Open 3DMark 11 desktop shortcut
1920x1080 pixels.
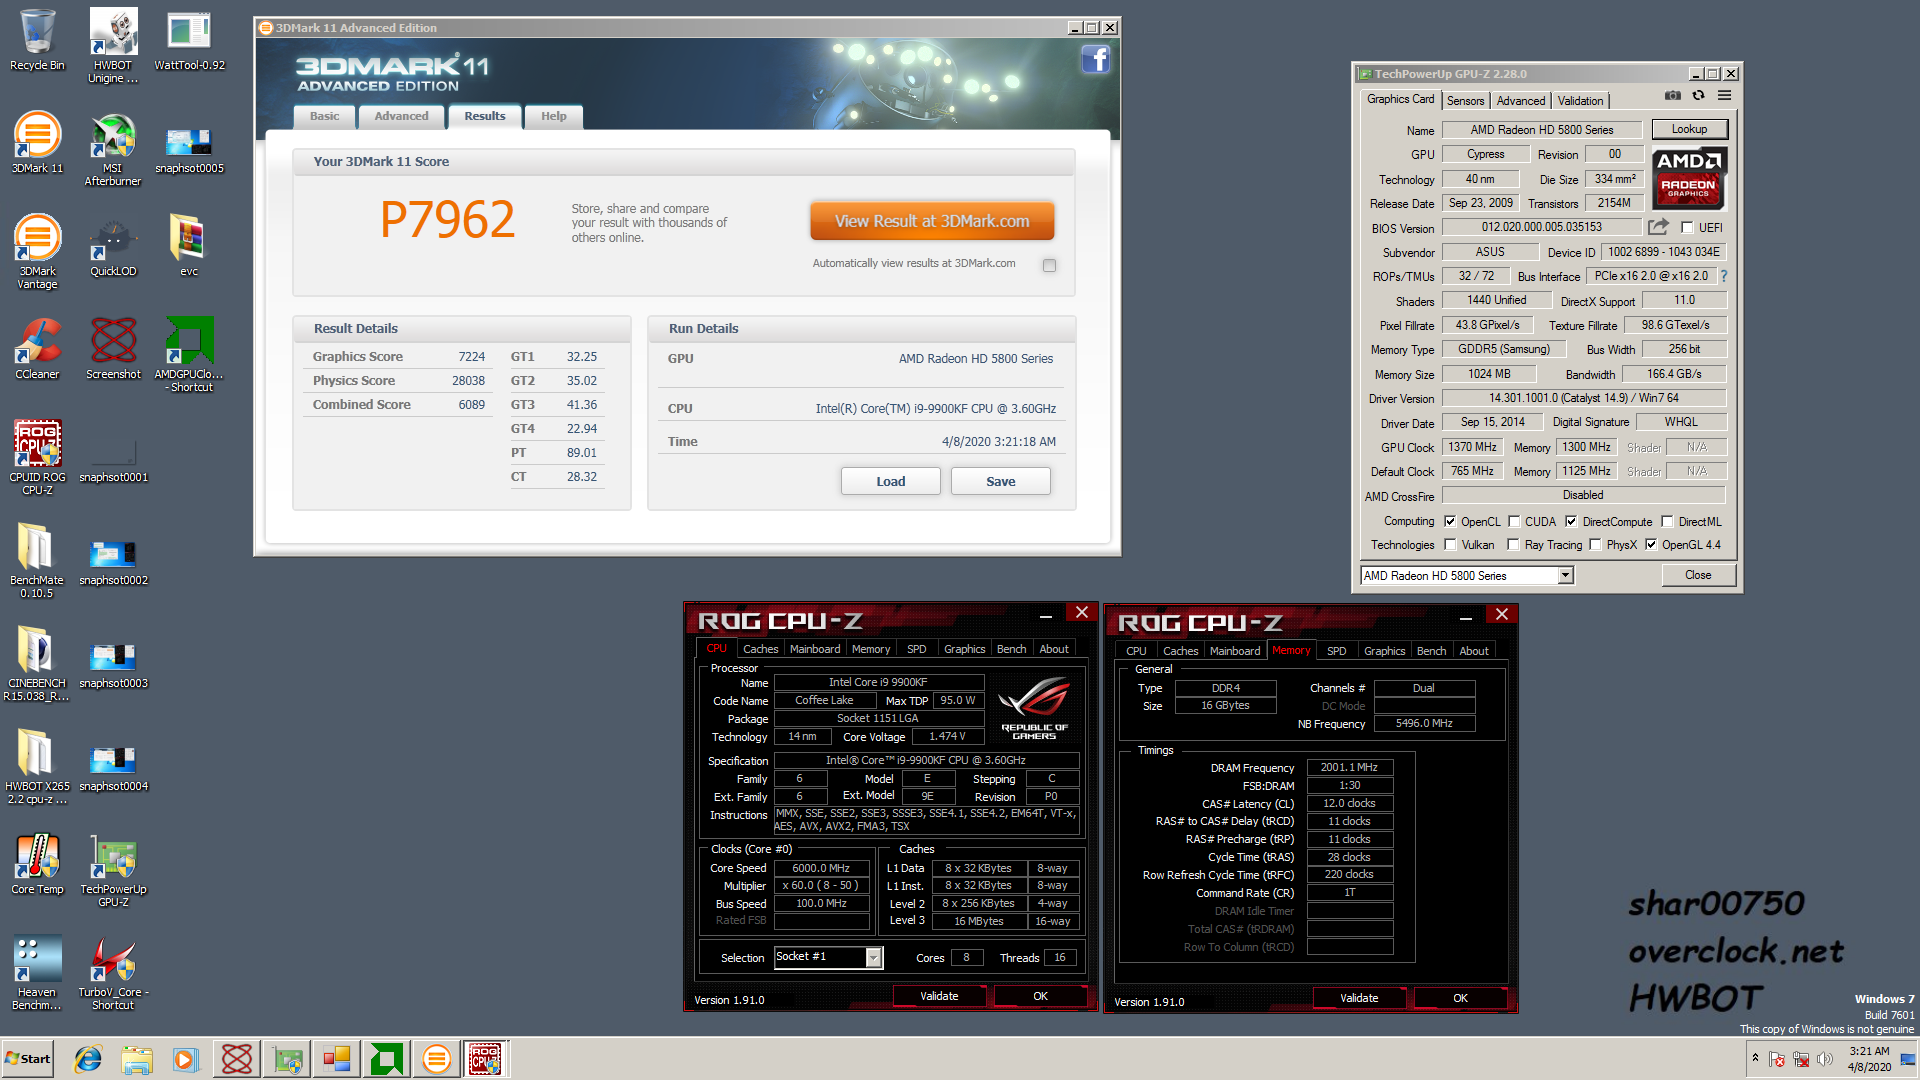pos(37,143)
